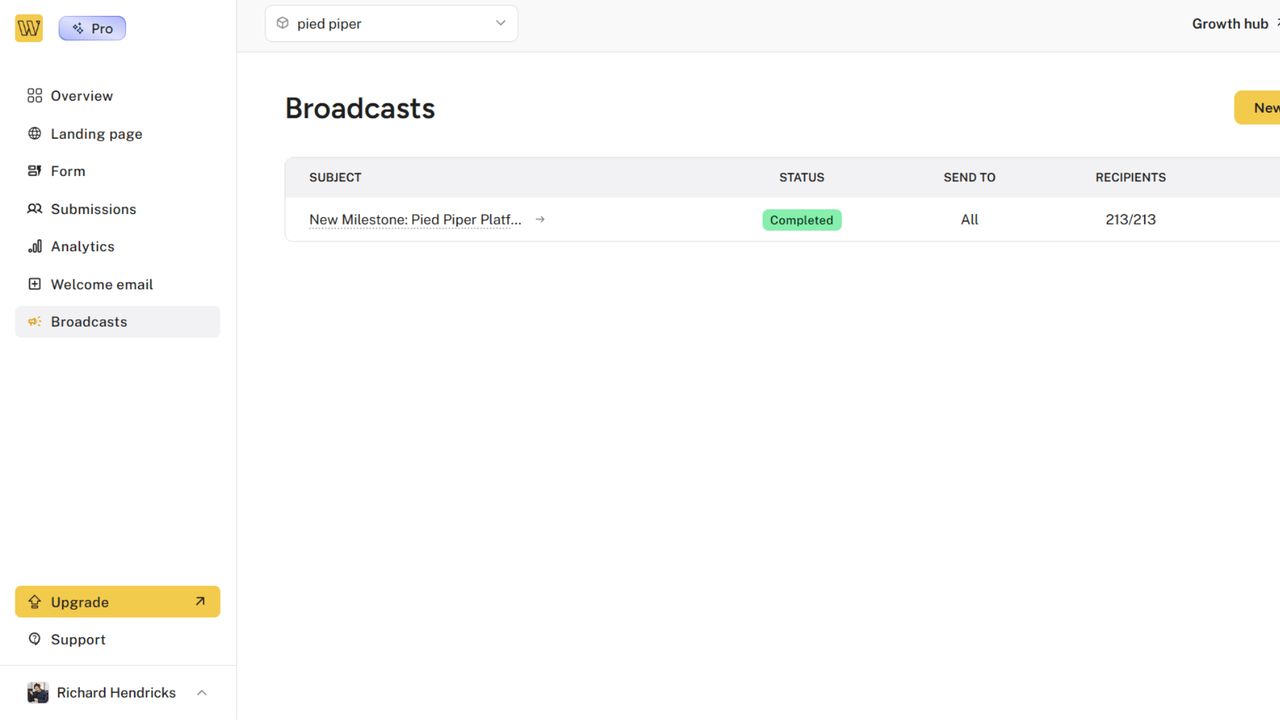
Task: Select the Form icon in the sidebar
Action: (x=33, y=171)
